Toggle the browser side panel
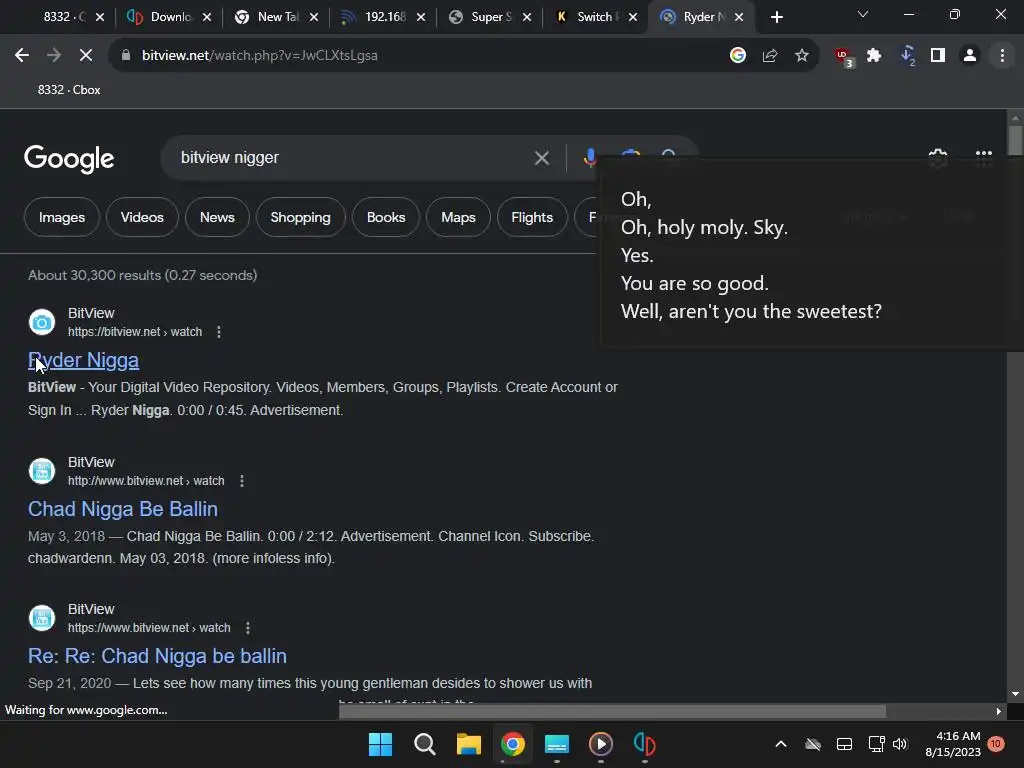 (938, 56)
